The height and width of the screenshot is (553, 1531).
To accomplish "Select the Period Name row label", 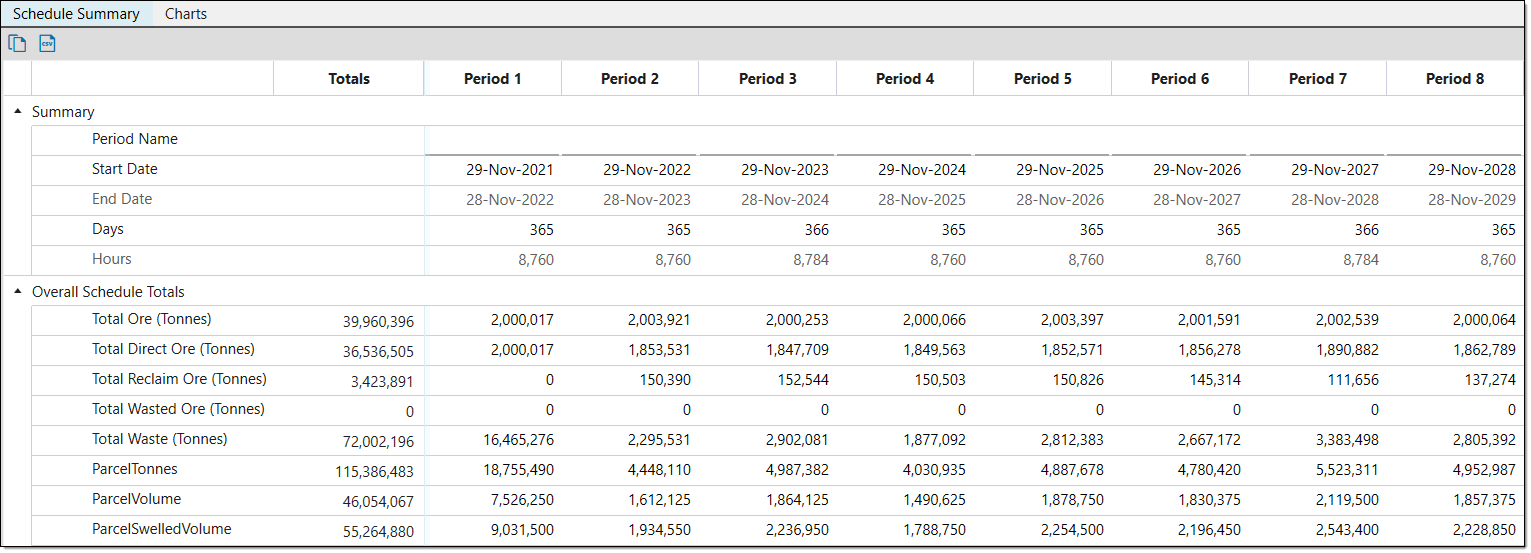I will coord(135,139).
